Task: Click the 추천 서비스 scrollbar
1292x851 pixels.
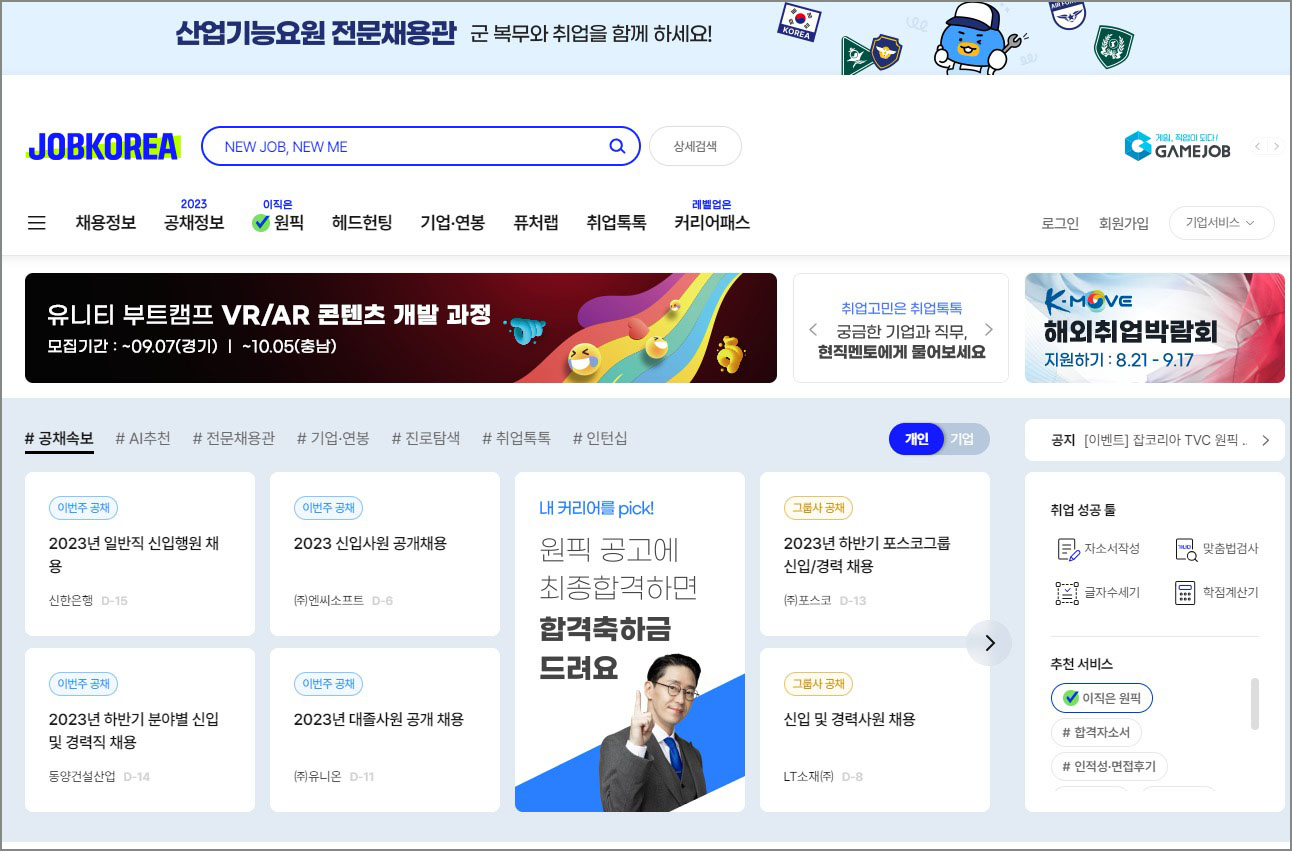Action: (x=1255, y=704)
